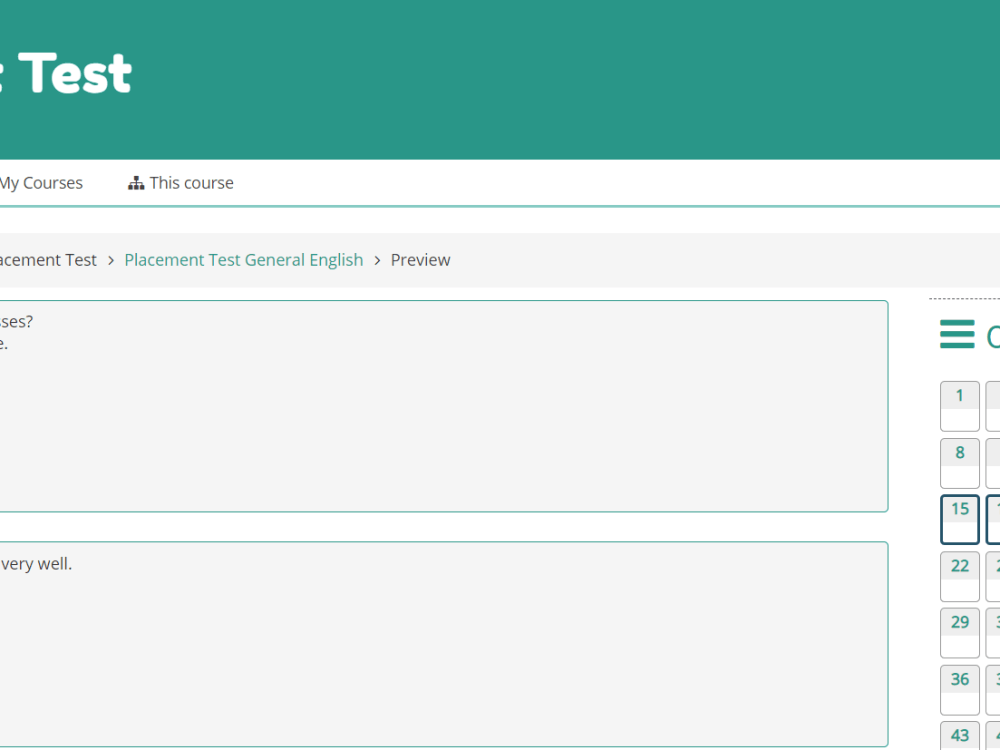Go to question 43 in quiz navigation
This screenshot has width=1000, height=750.
click(960, 736)
